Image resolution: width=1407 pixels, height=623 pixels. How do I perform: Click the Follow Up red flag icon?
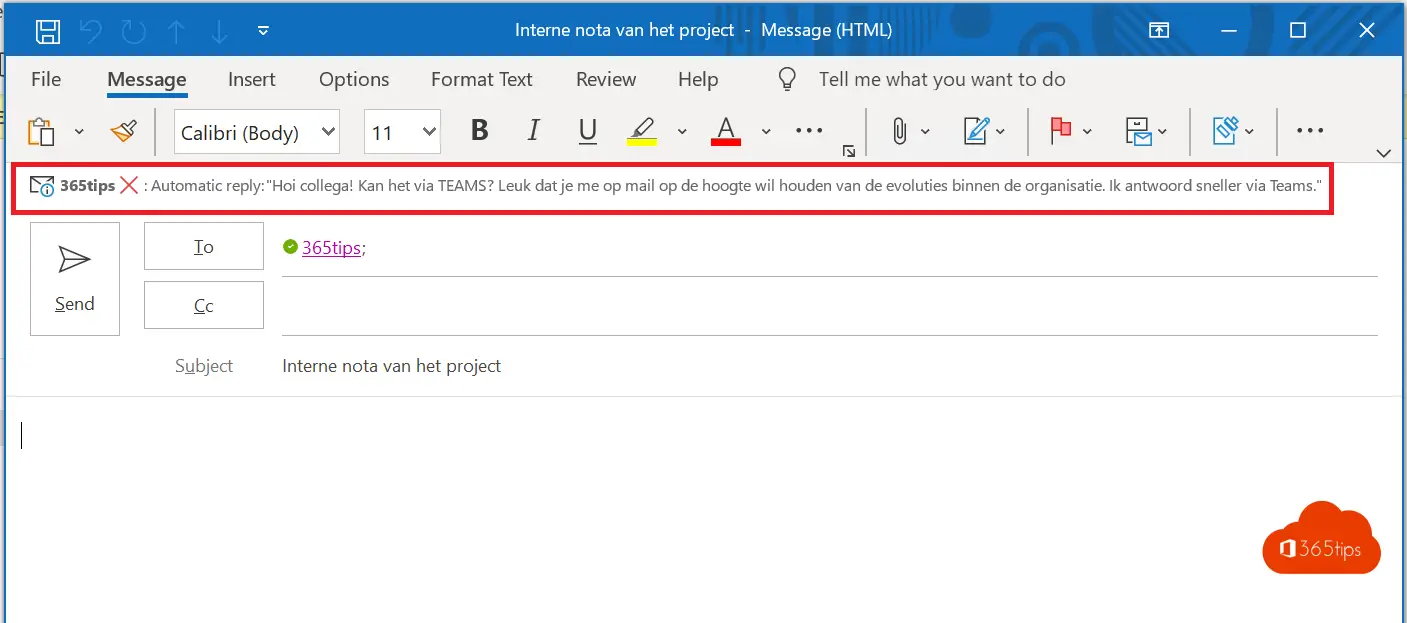pyautogui.click(x=1060, y=131)
